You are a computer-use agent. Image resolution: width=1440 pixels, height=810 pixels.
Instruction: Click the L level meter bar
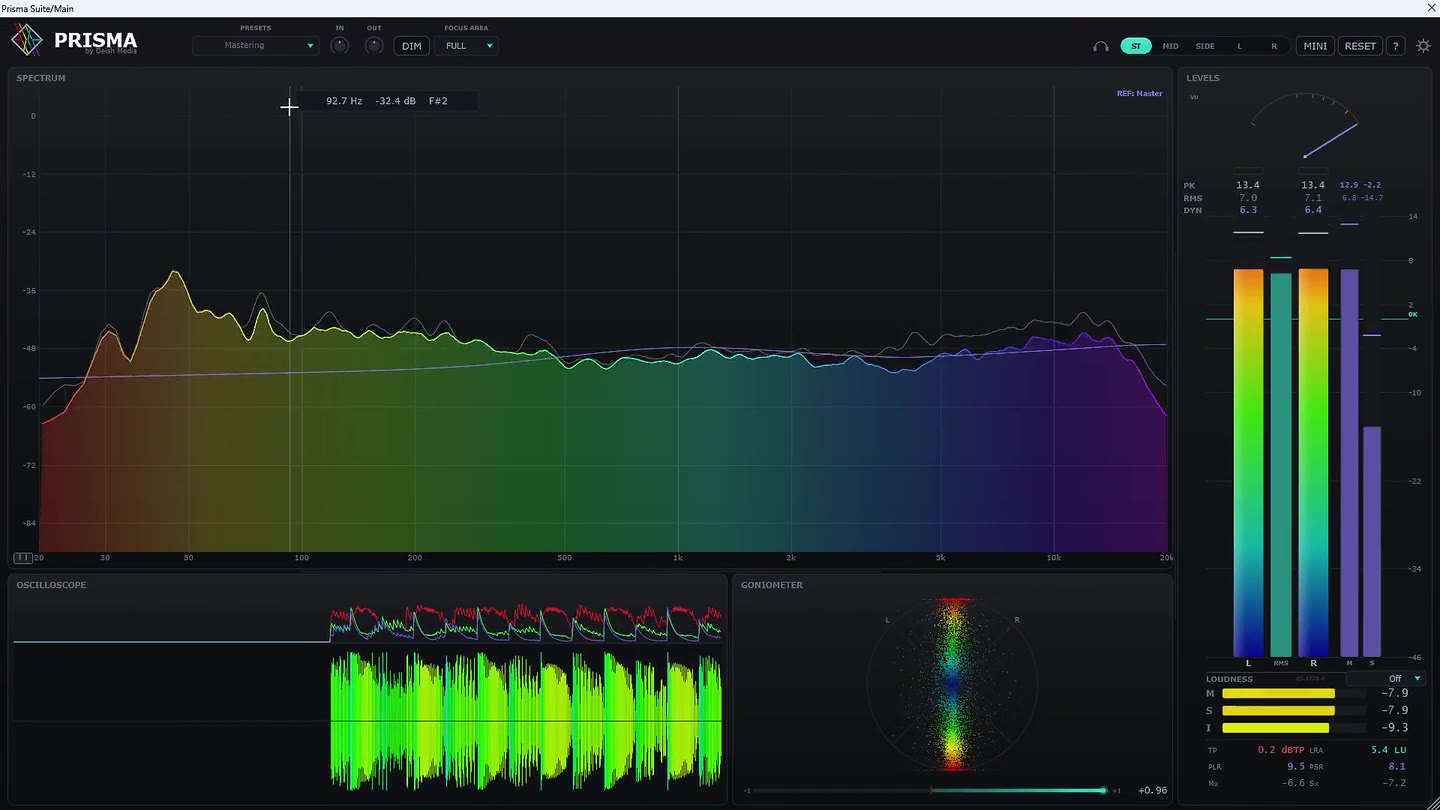point(1248,462)
